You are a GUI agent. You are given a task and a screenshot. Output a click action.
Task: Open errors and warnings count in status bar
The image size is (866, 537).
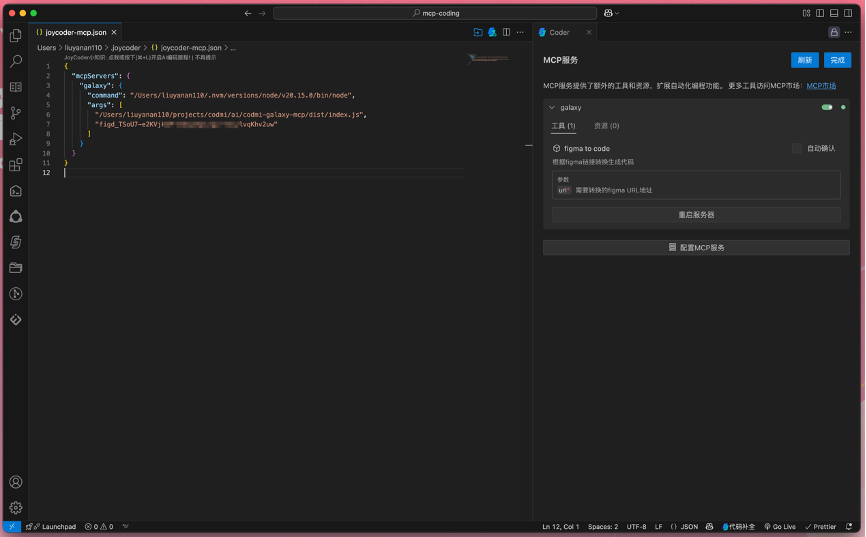99,527
